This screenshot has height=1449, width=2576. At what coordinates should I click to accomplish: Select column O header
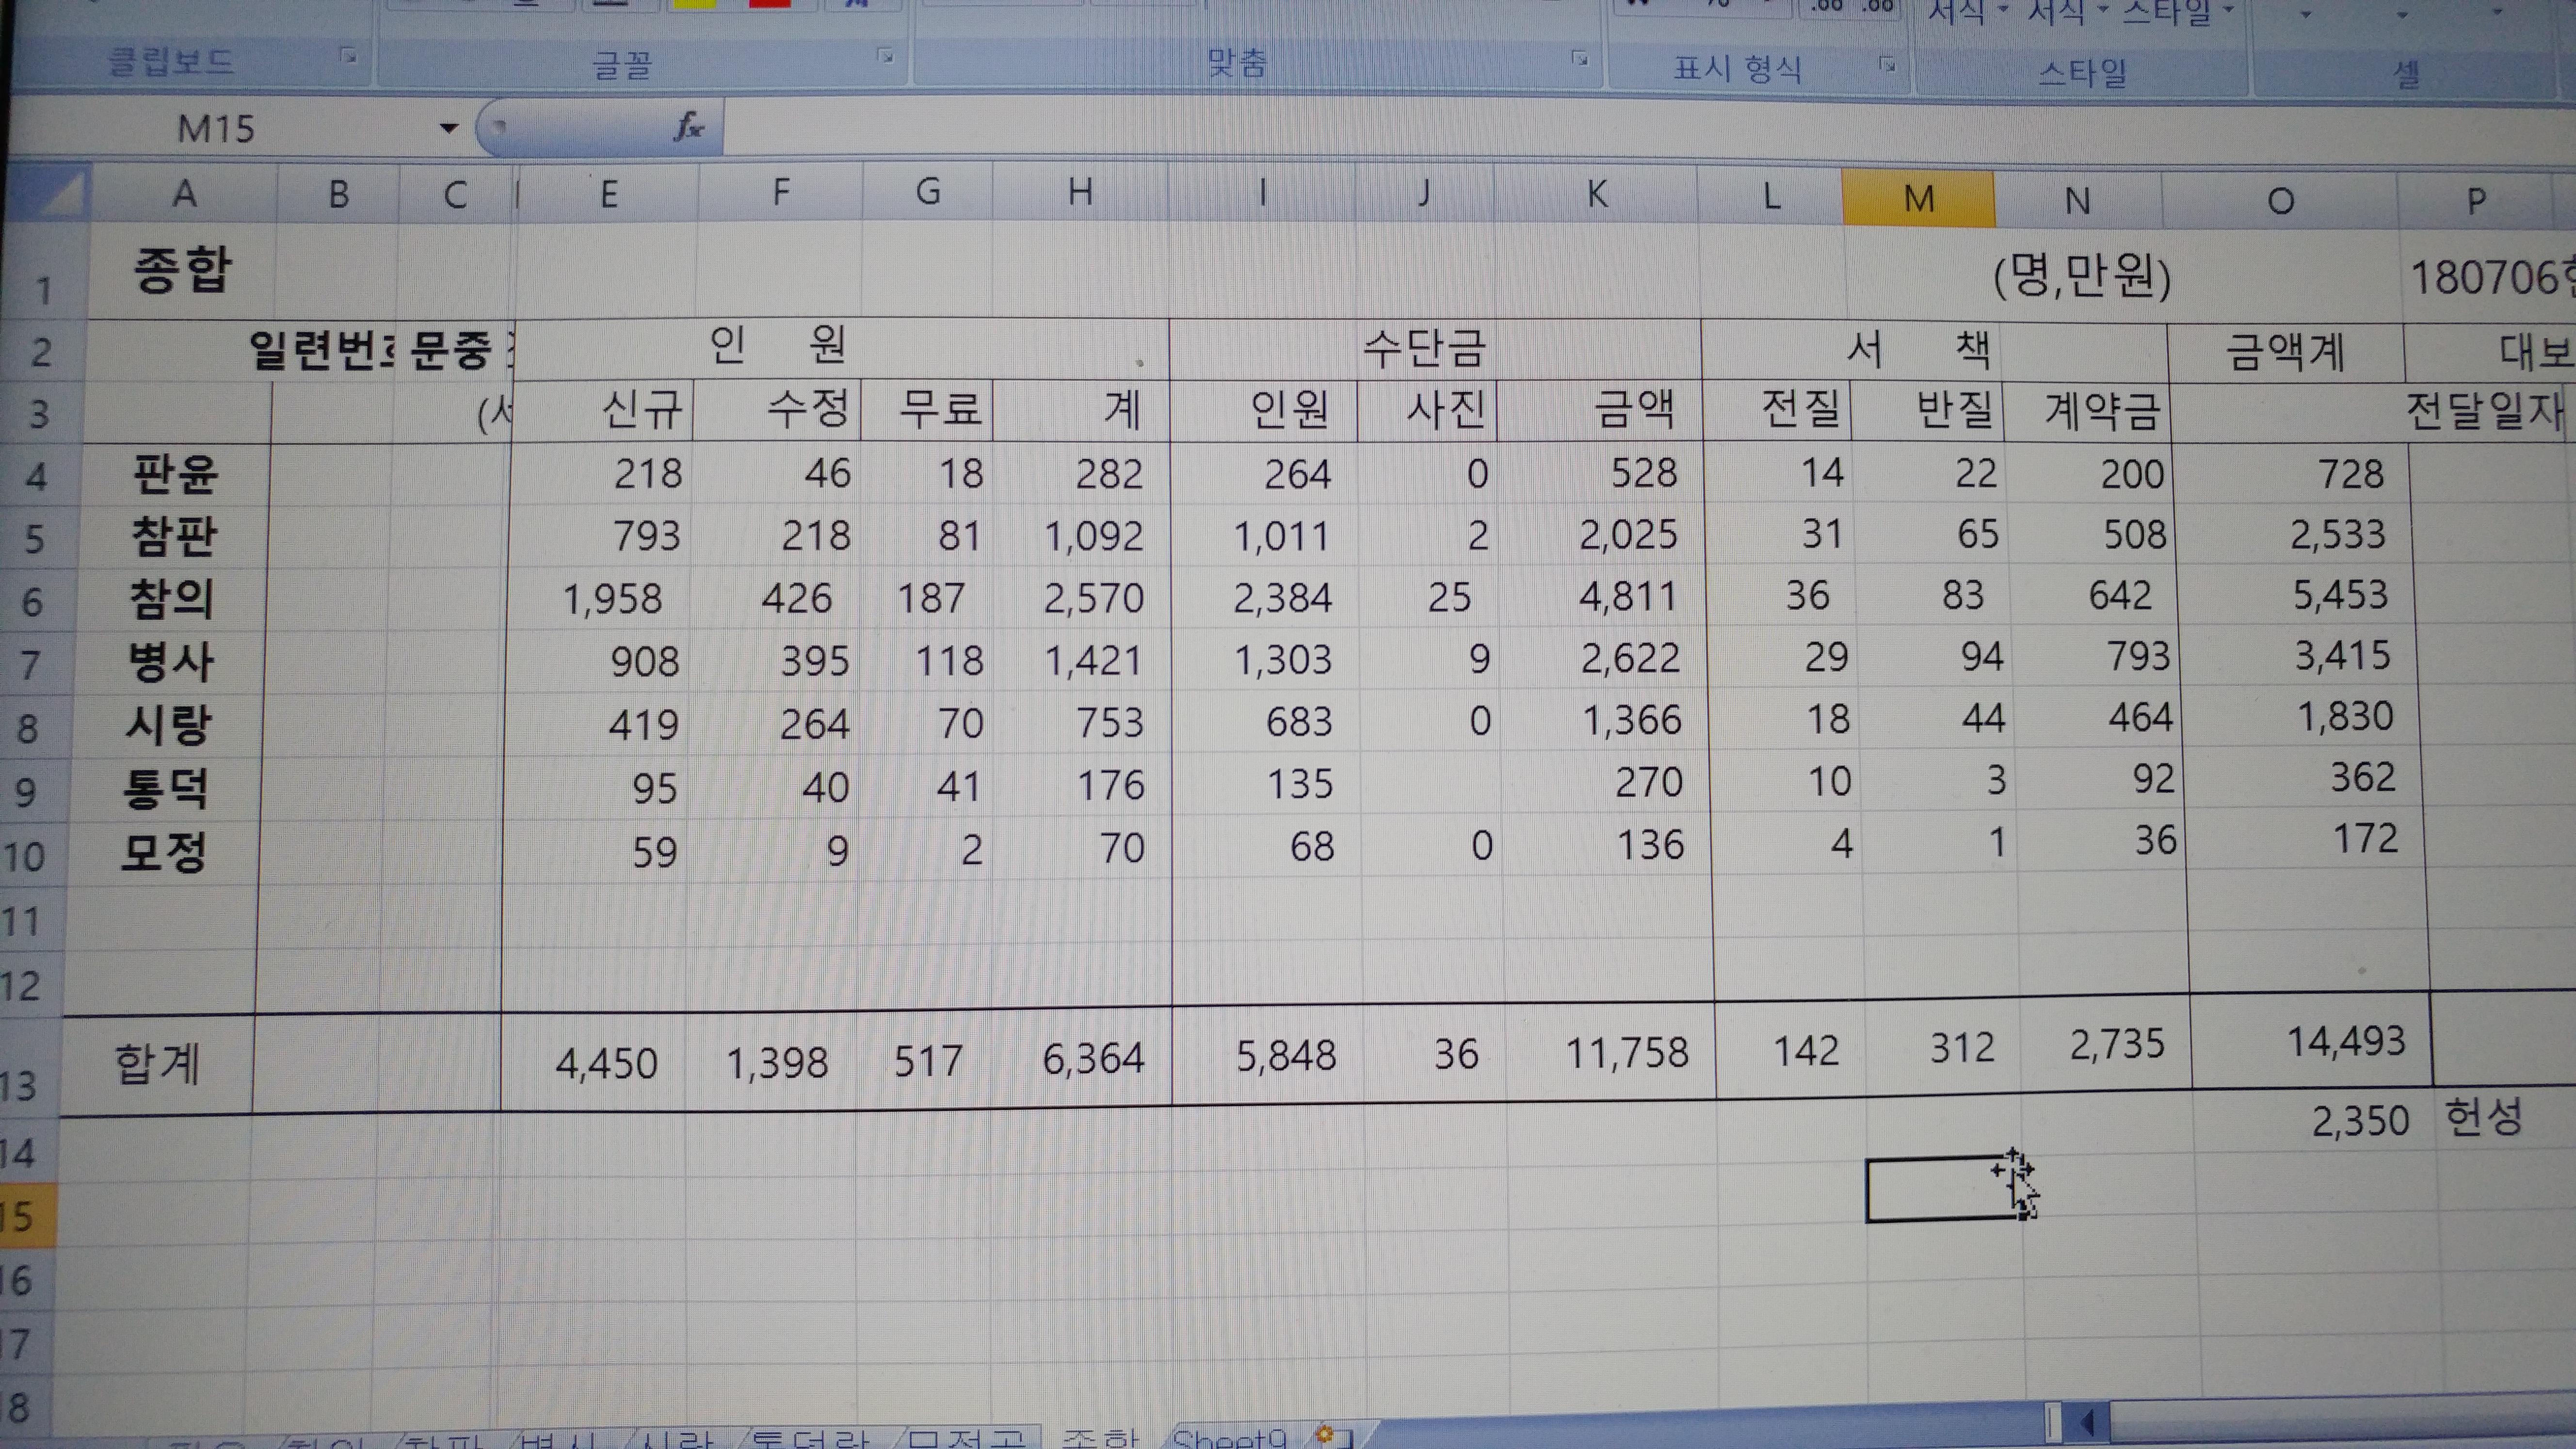tap(2281, 201)
